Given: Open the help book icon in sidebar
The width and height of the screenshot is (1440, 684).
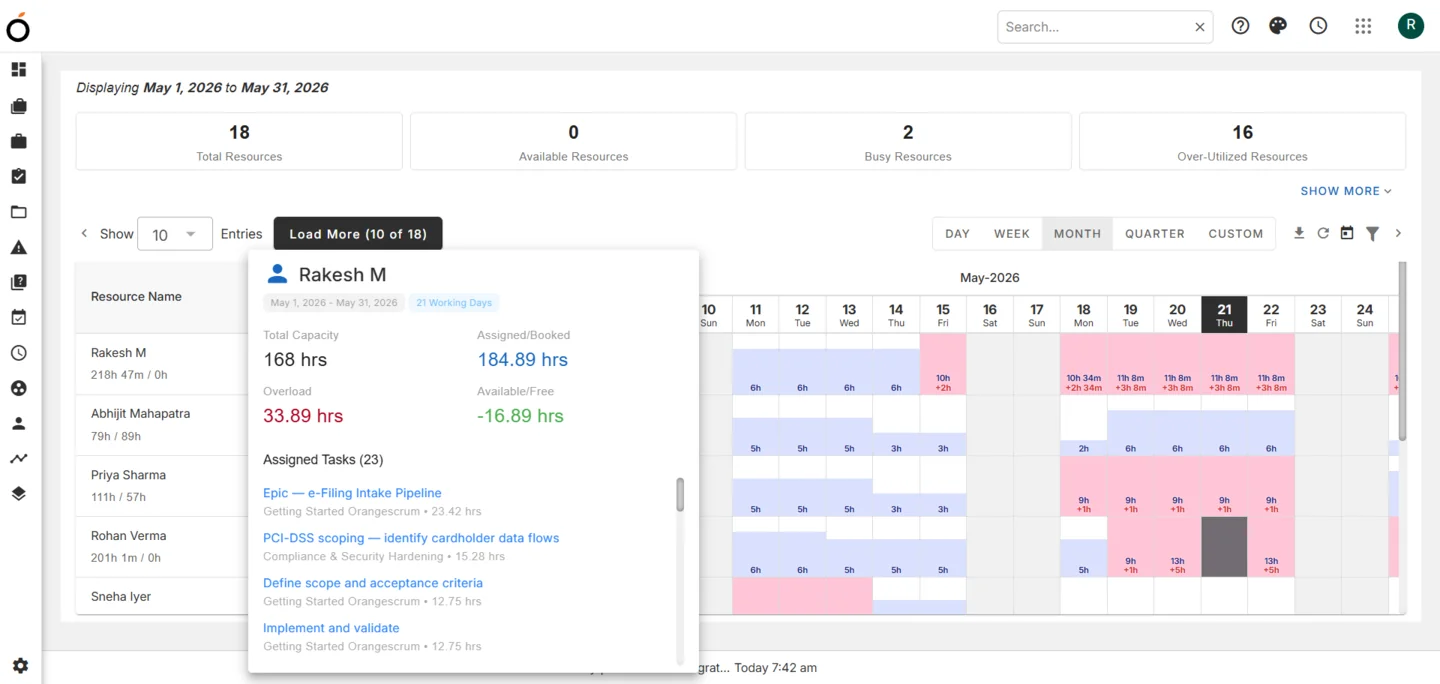Looking at the screenshot, I should click(19, 282).
